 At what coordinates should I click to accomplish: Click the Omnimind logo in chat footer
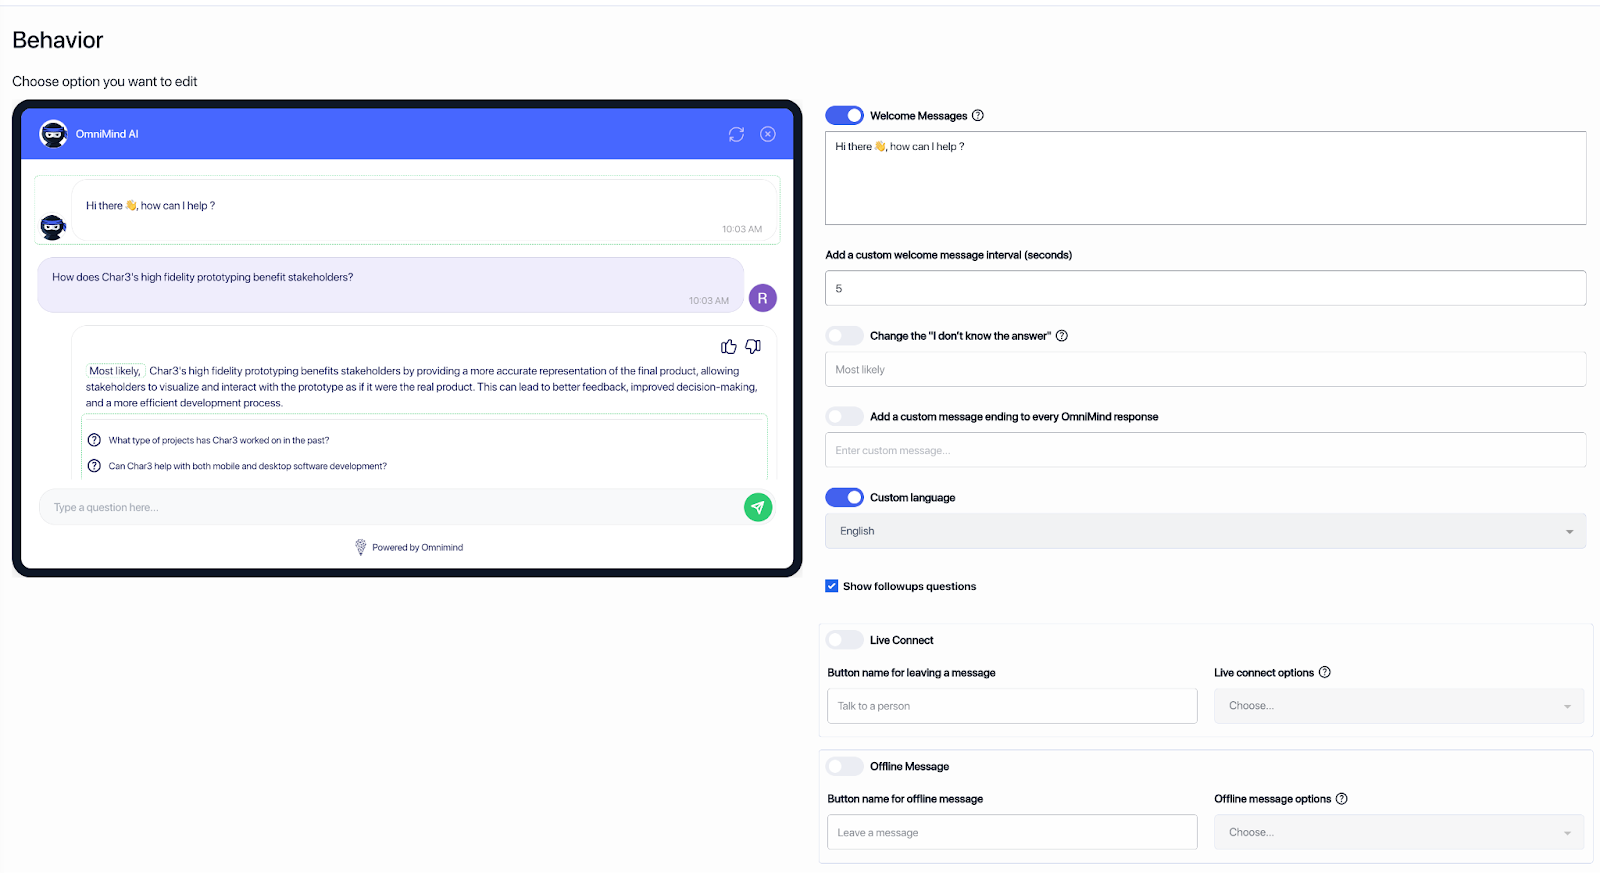[x=361, y=547]
